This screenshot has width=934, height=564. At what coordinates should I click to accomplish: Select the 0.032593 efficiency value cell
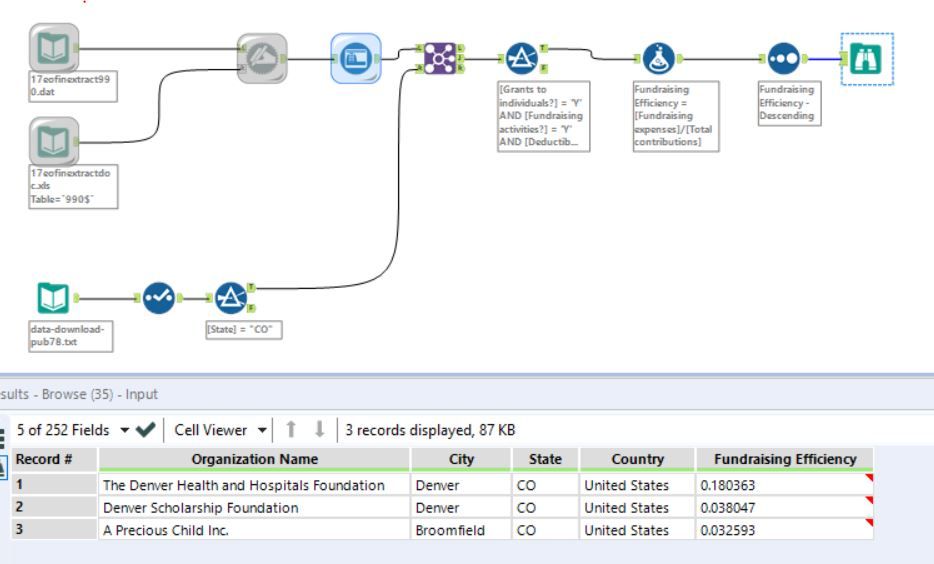784,529
